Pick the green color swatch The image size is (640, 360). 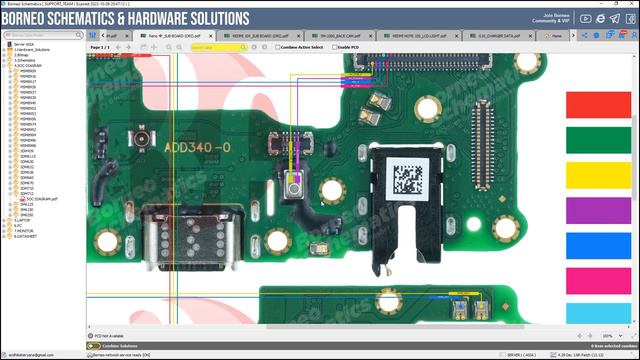(598, 140)
